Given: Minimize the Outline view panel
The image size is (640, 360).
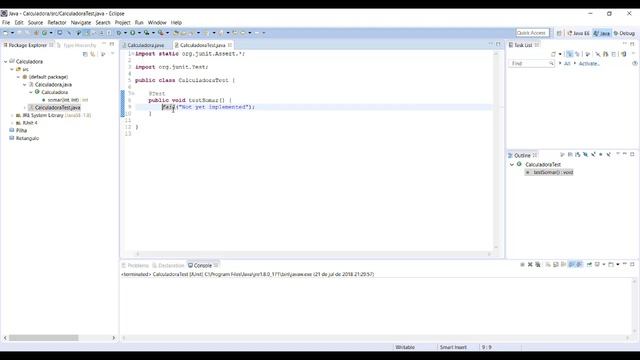Looking at the screenshot, I should tap(624, 154).
